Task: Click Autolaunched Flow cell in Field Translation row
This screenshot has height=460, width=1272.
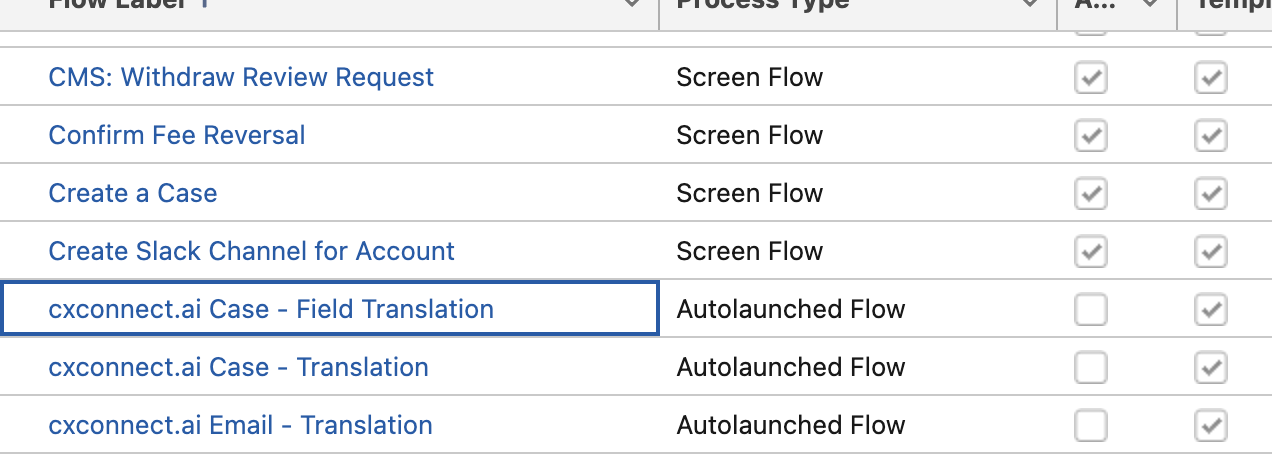Action: click(x=790, y=310)
